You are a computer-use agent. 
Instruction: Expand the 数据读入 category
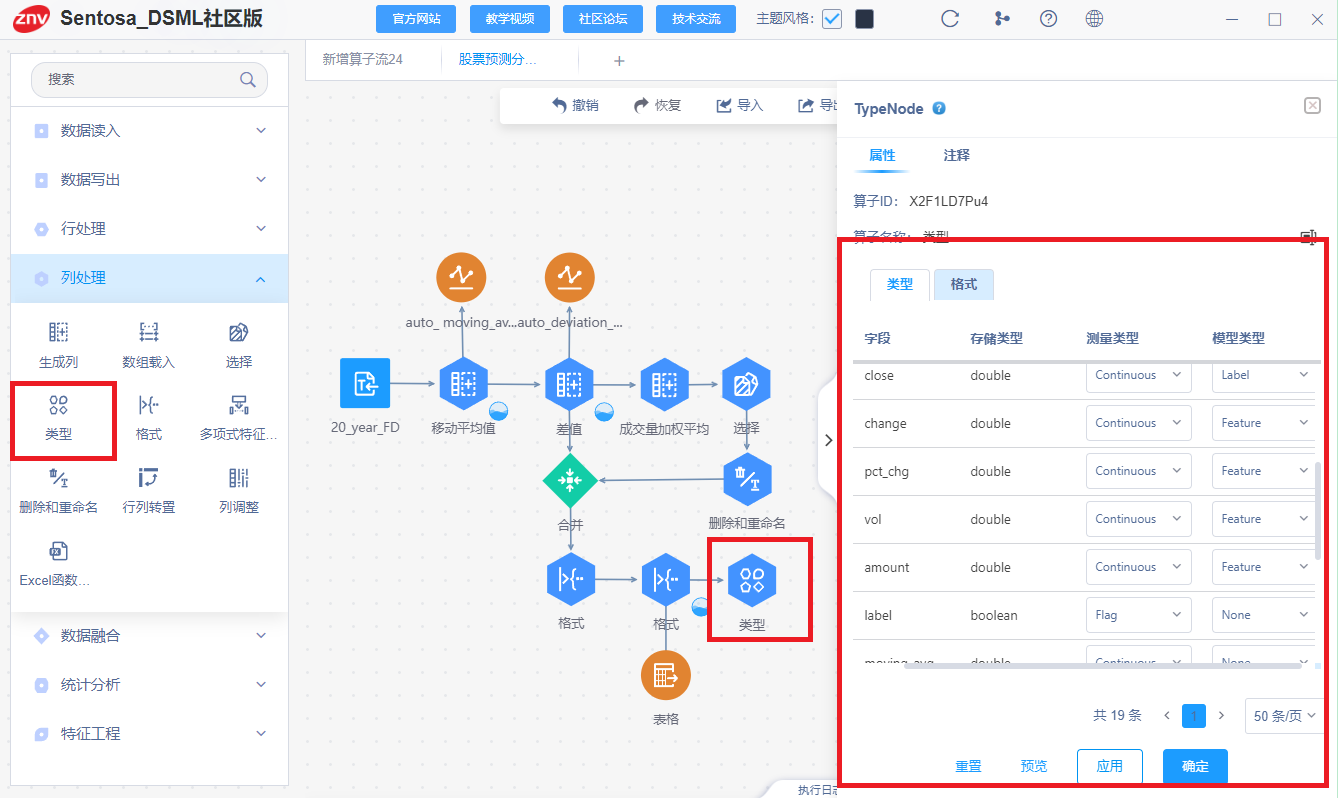tap(149, 131)
